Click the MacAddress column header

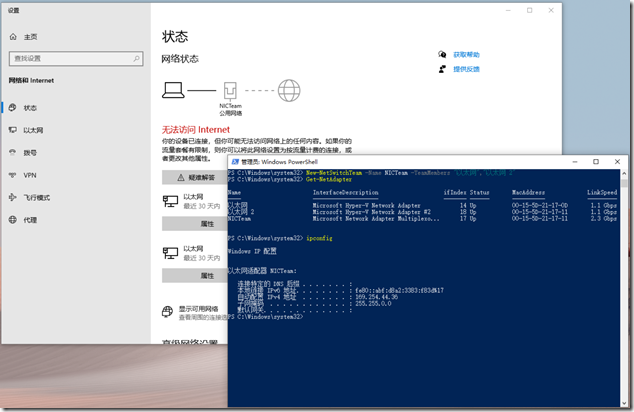point(528,192)
